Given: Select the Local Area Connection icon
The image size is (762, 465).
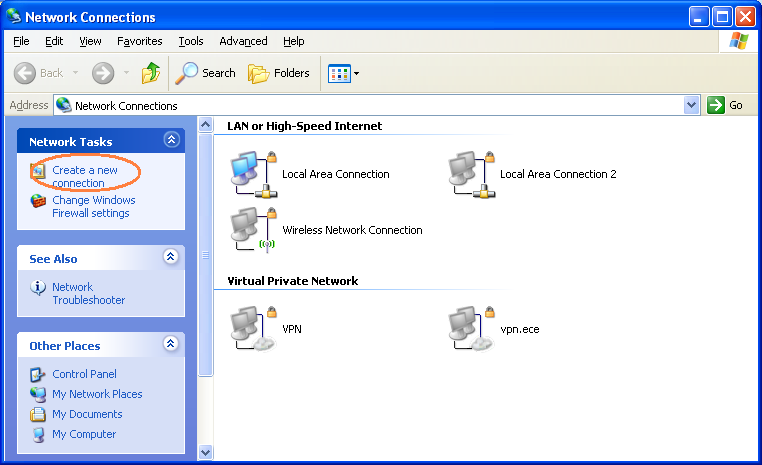Looking at the screenshot, I should [254, 174].
